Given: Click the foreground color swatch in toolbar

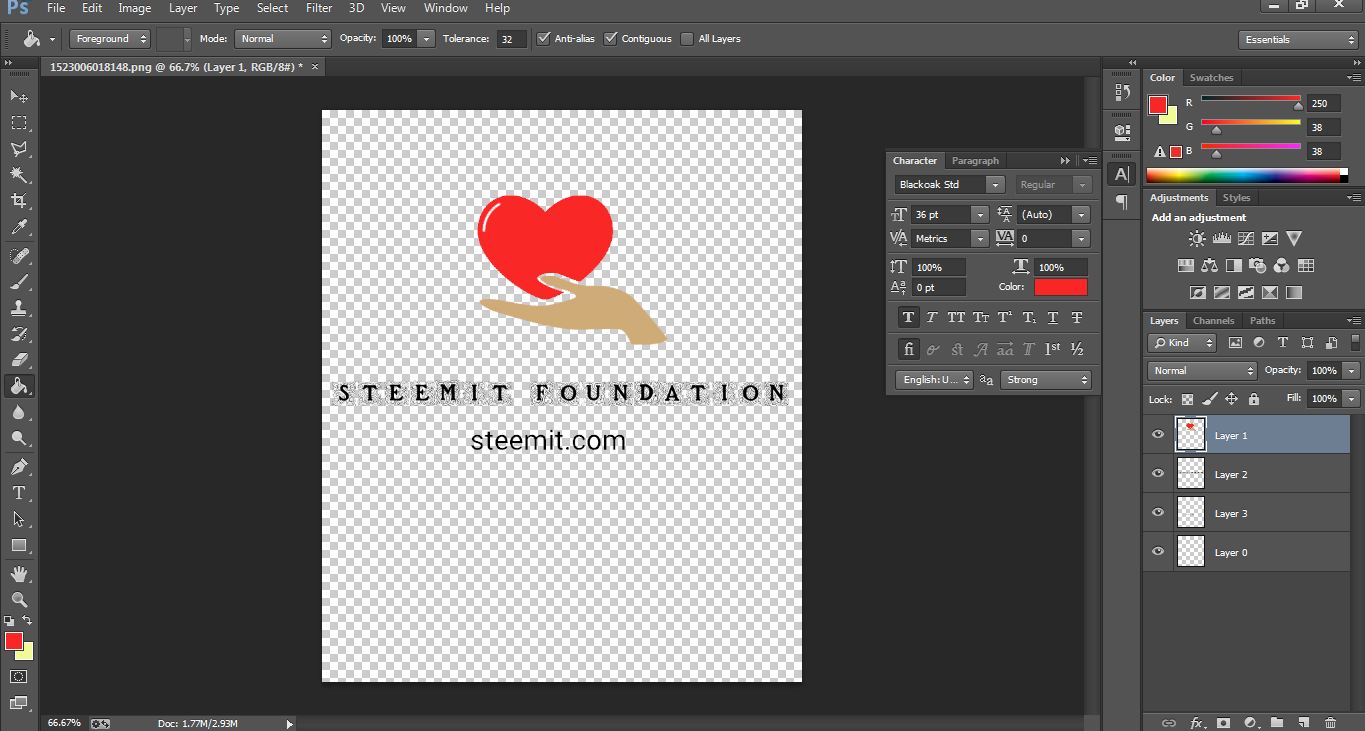Looking at the screenshot, I should [13, 641].
